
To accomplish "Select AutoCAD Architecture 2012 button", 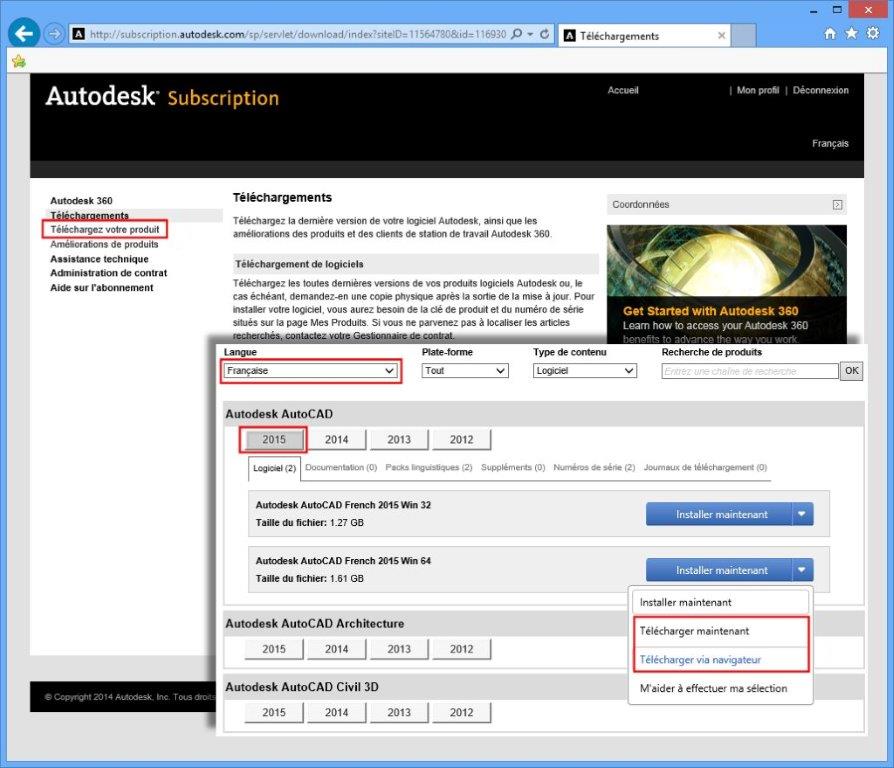I will (x=461, y=649).
